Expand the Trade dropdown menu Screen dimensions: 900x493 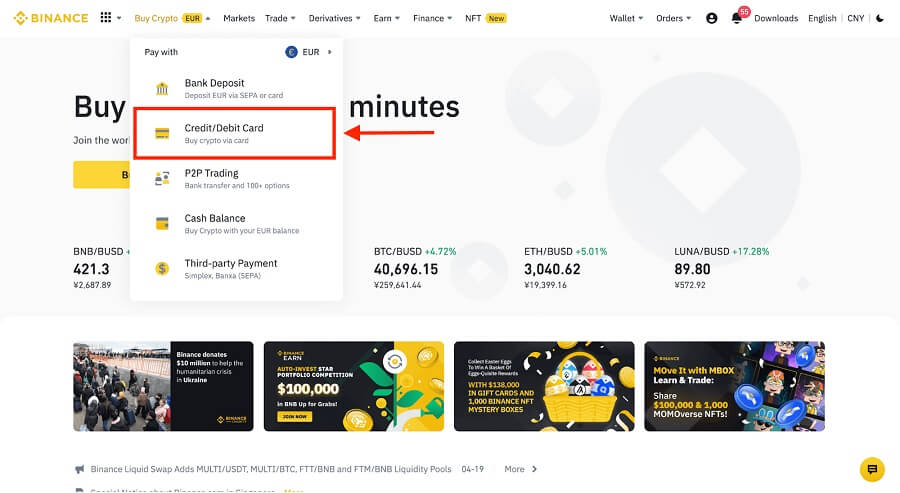point(280,18)
